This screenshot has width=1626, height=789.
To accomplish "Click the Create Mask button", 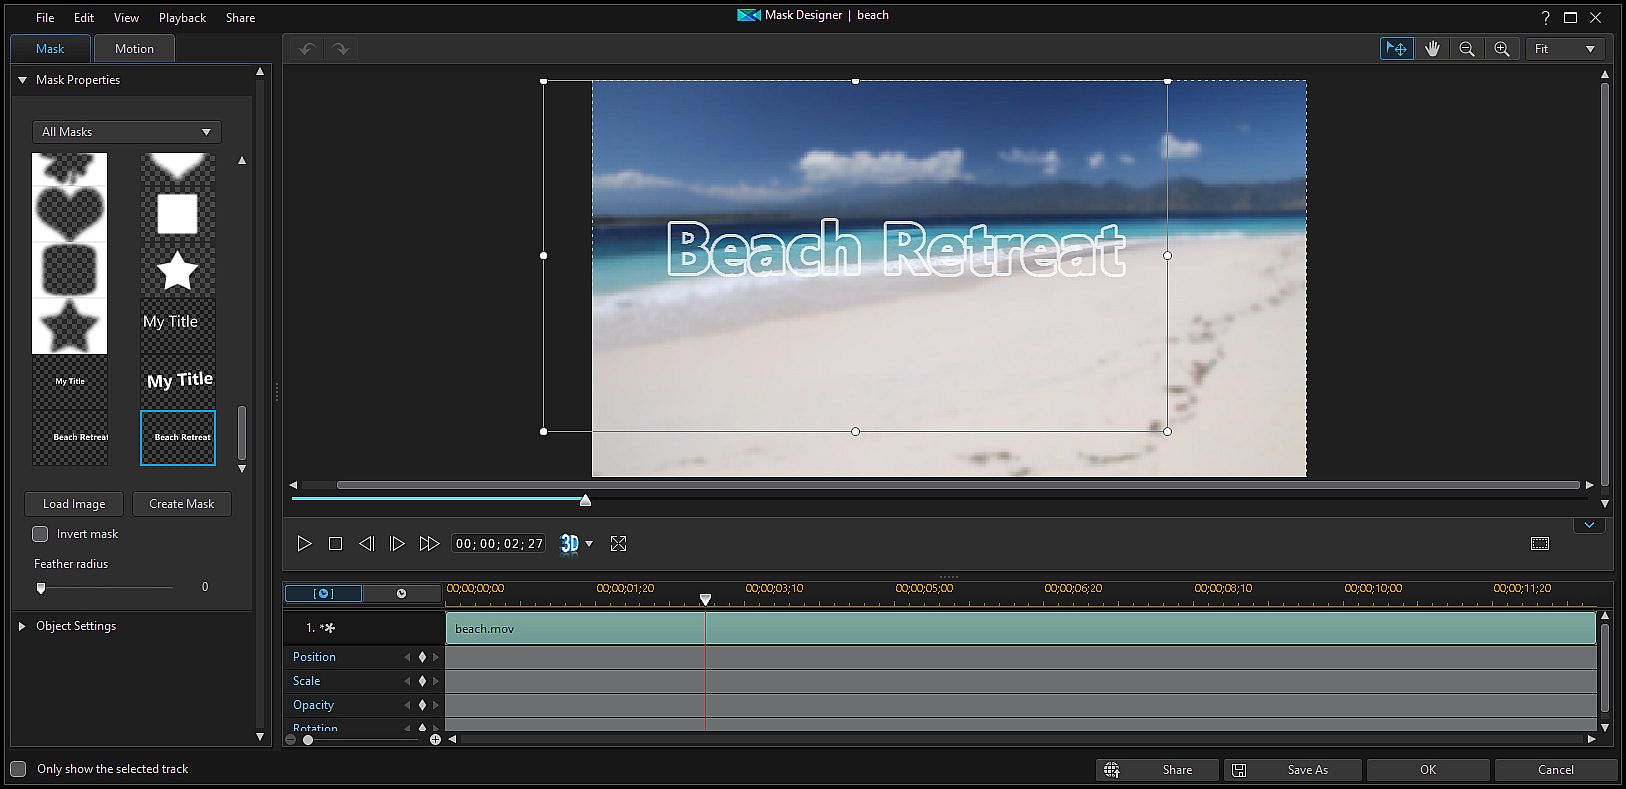I will 181,504.
